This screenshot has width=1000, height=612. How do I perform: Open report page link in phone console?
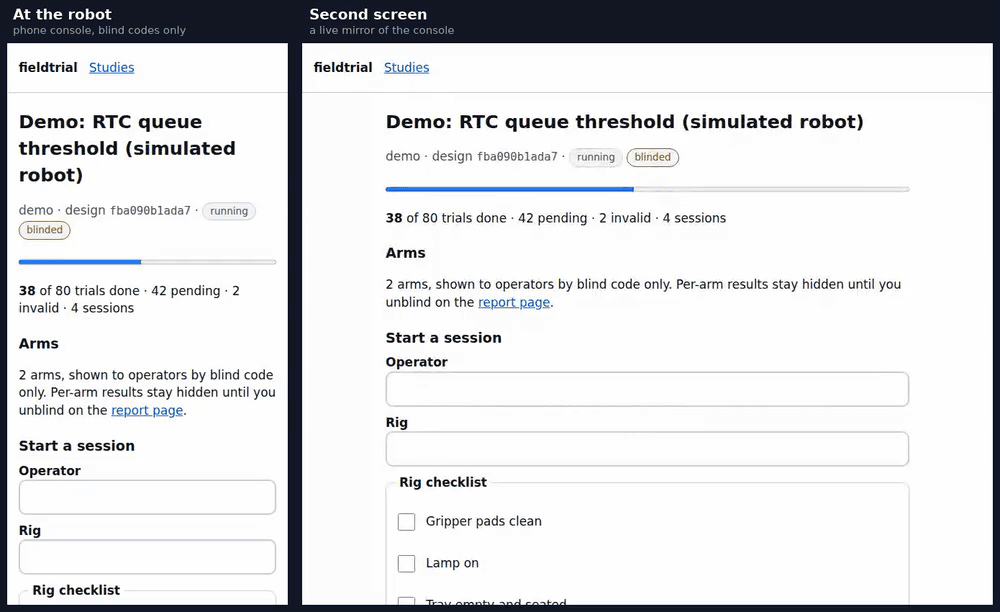click(x=147, y=411)
